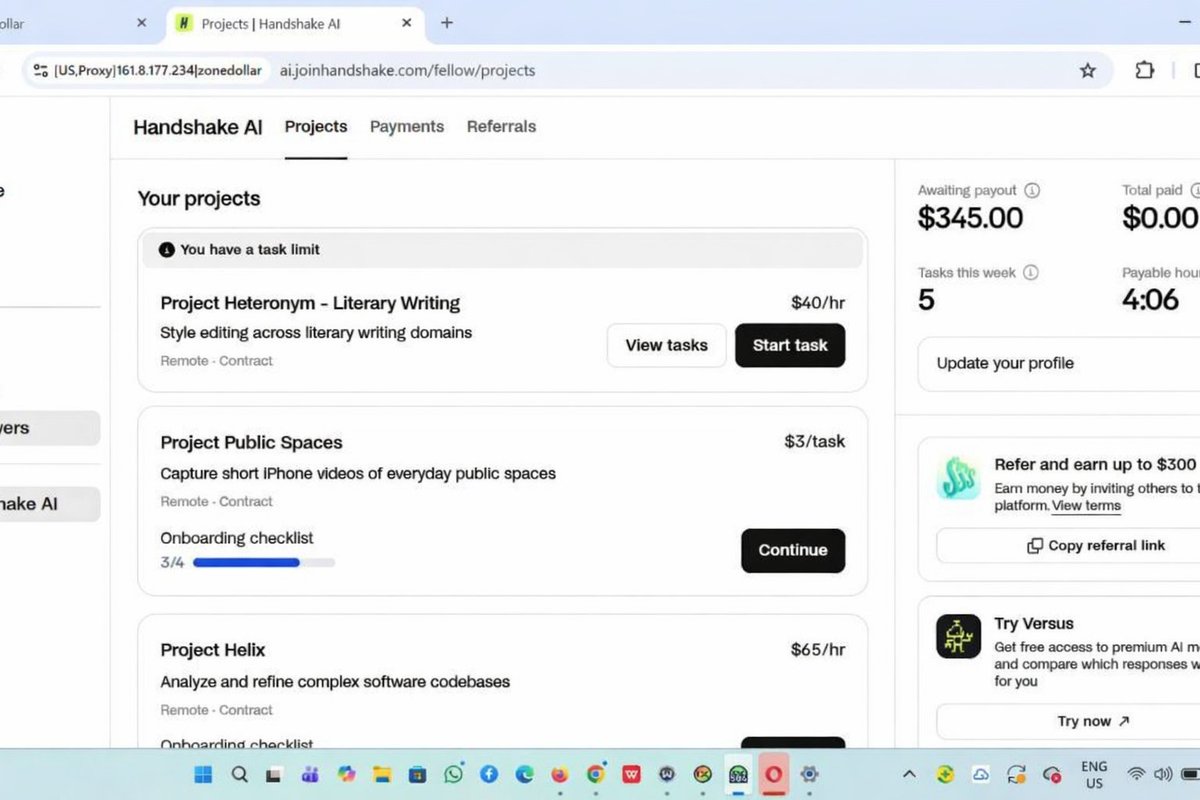Switch to the Projects tab

point(316,126)
